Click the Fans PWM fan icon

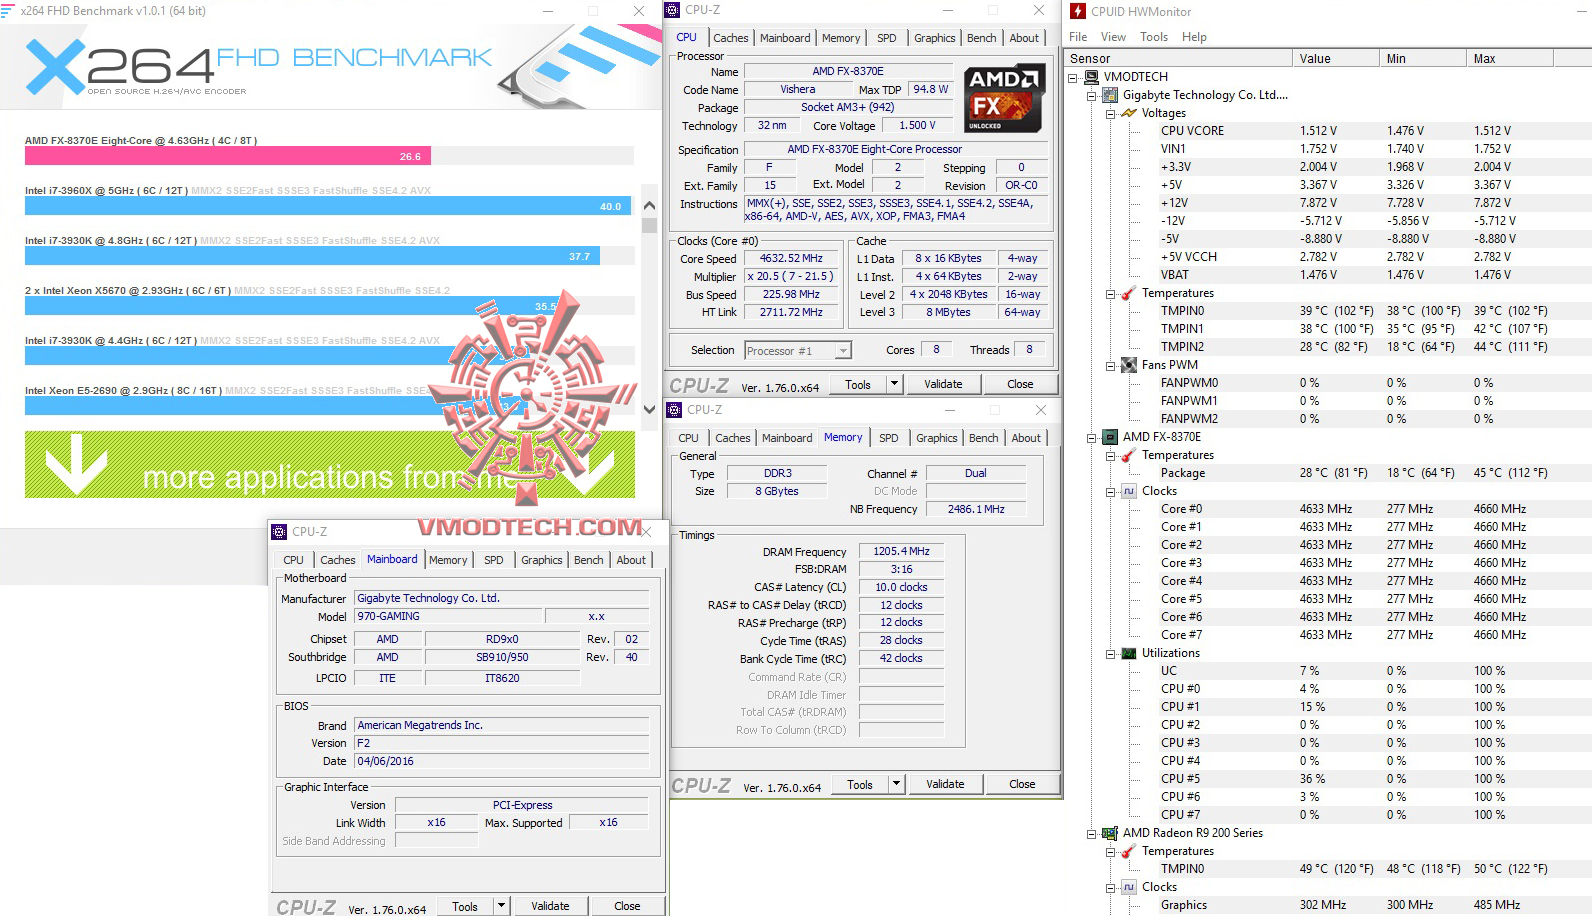tap(1128, 365)
